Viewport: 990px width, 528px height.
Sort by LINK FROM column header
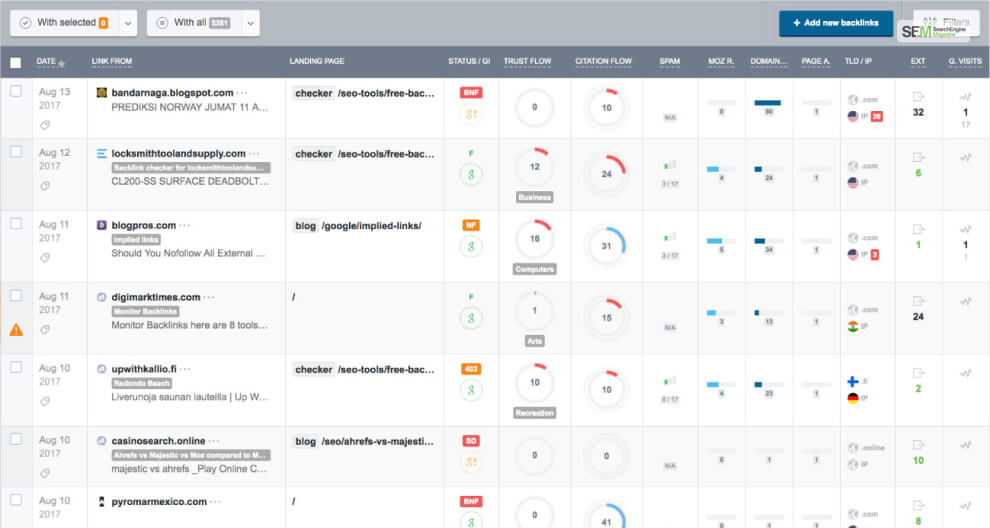[112, 61]
